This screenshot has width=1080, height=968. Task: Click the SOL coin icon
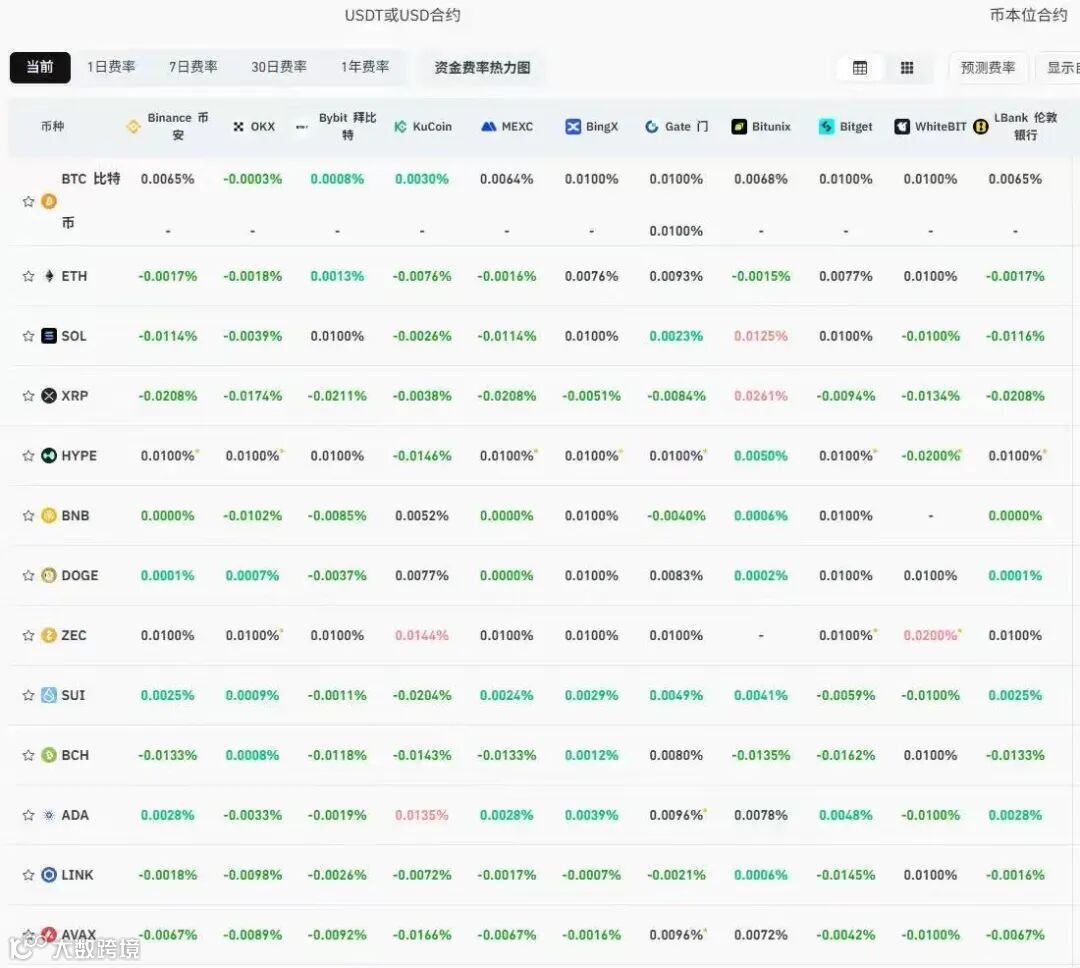pos(49,336)
